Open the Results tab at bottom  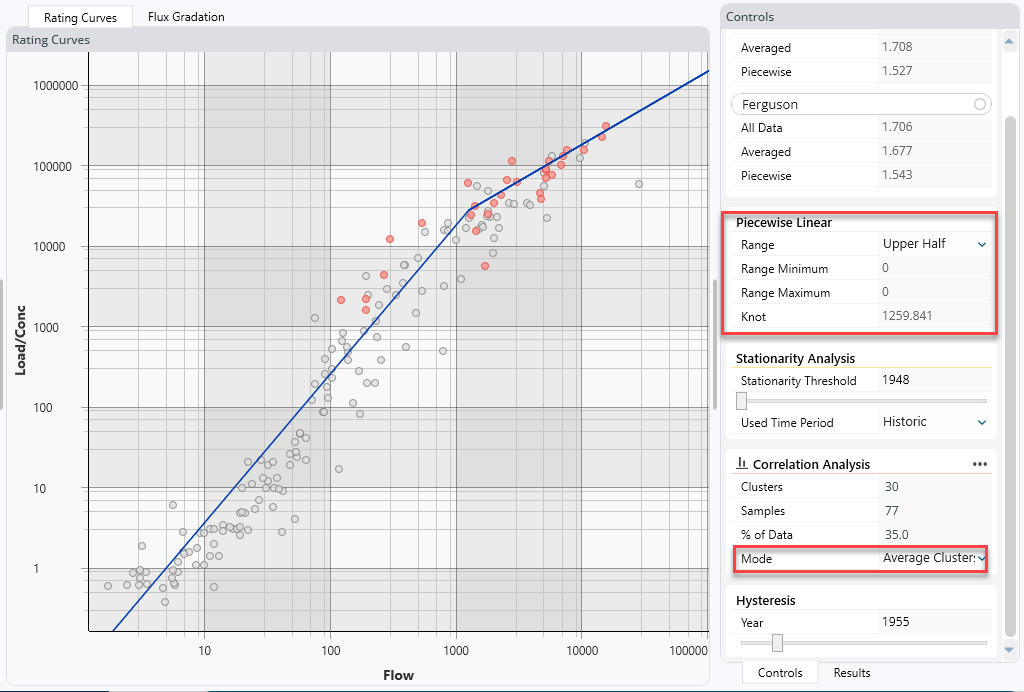point(852,673)
